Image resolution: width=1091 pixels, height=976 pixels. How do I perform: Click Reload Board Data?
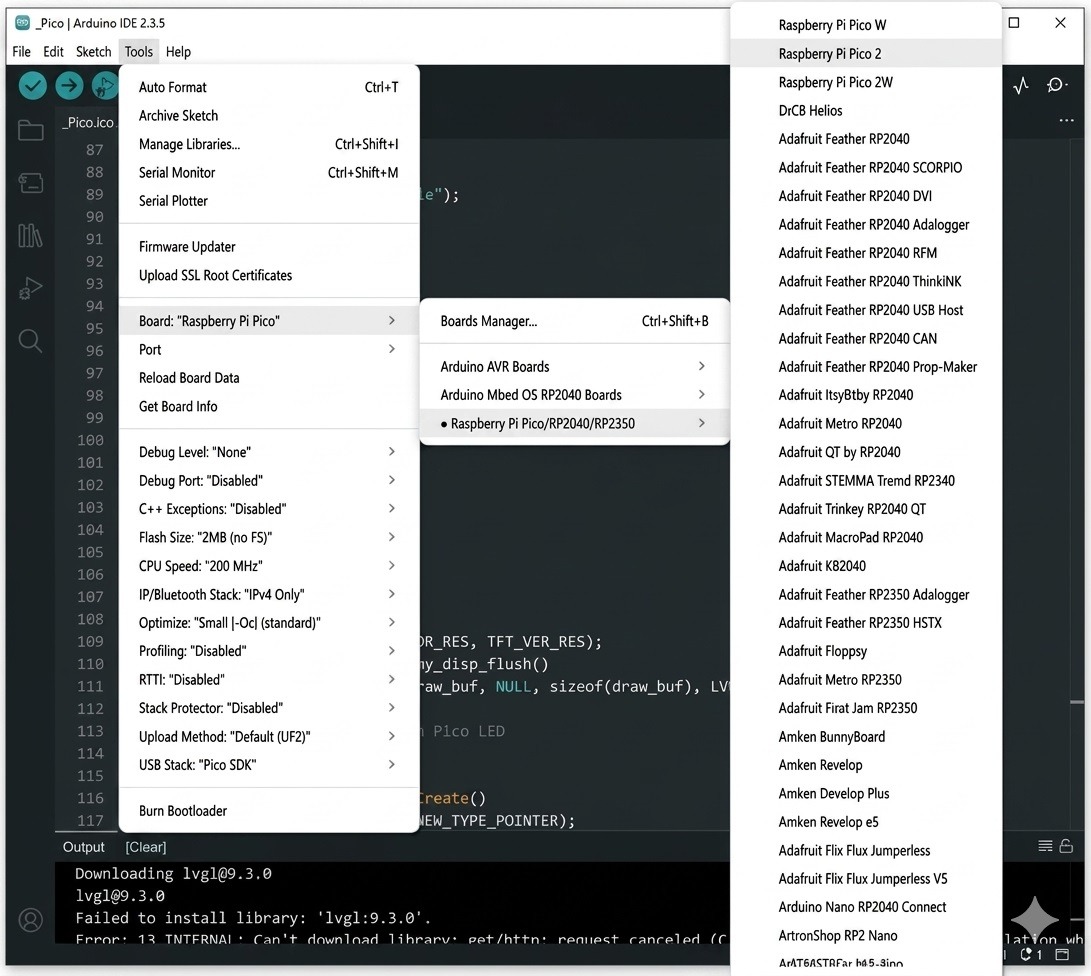[x=269, y=378]
